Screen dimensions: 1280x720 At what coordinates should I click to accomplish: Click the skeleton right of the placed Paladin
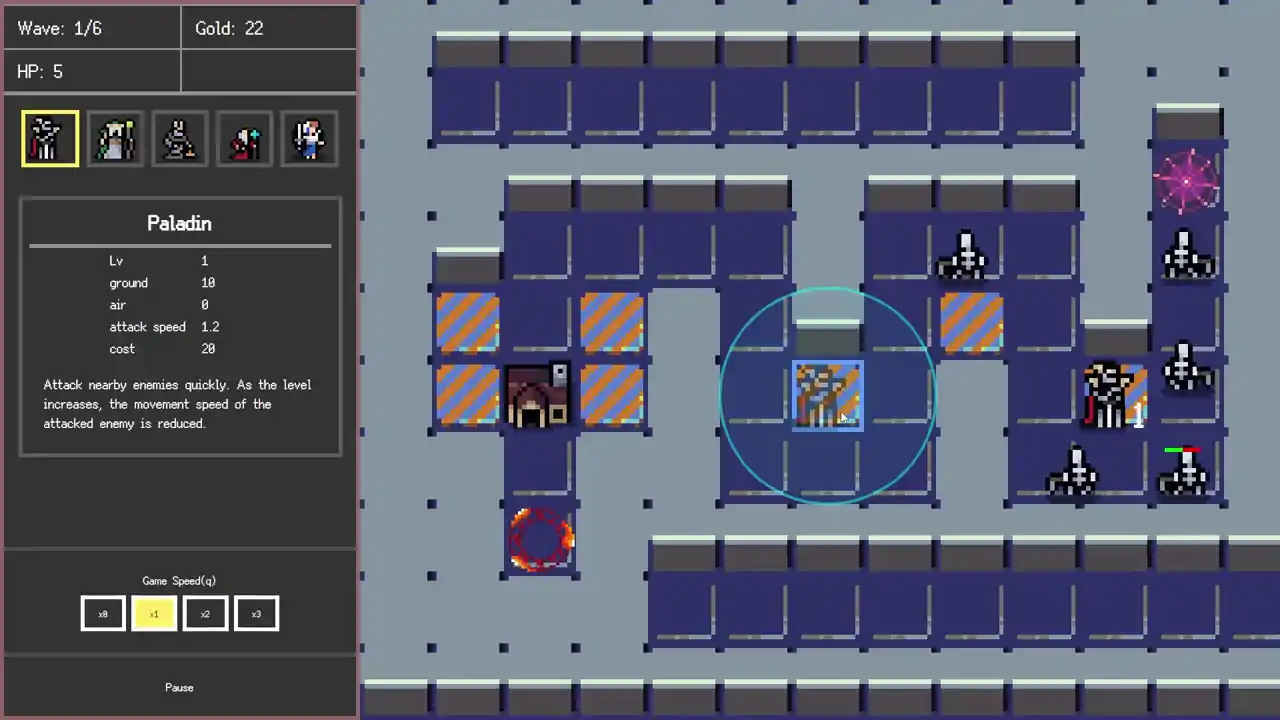coord(1187,366)
